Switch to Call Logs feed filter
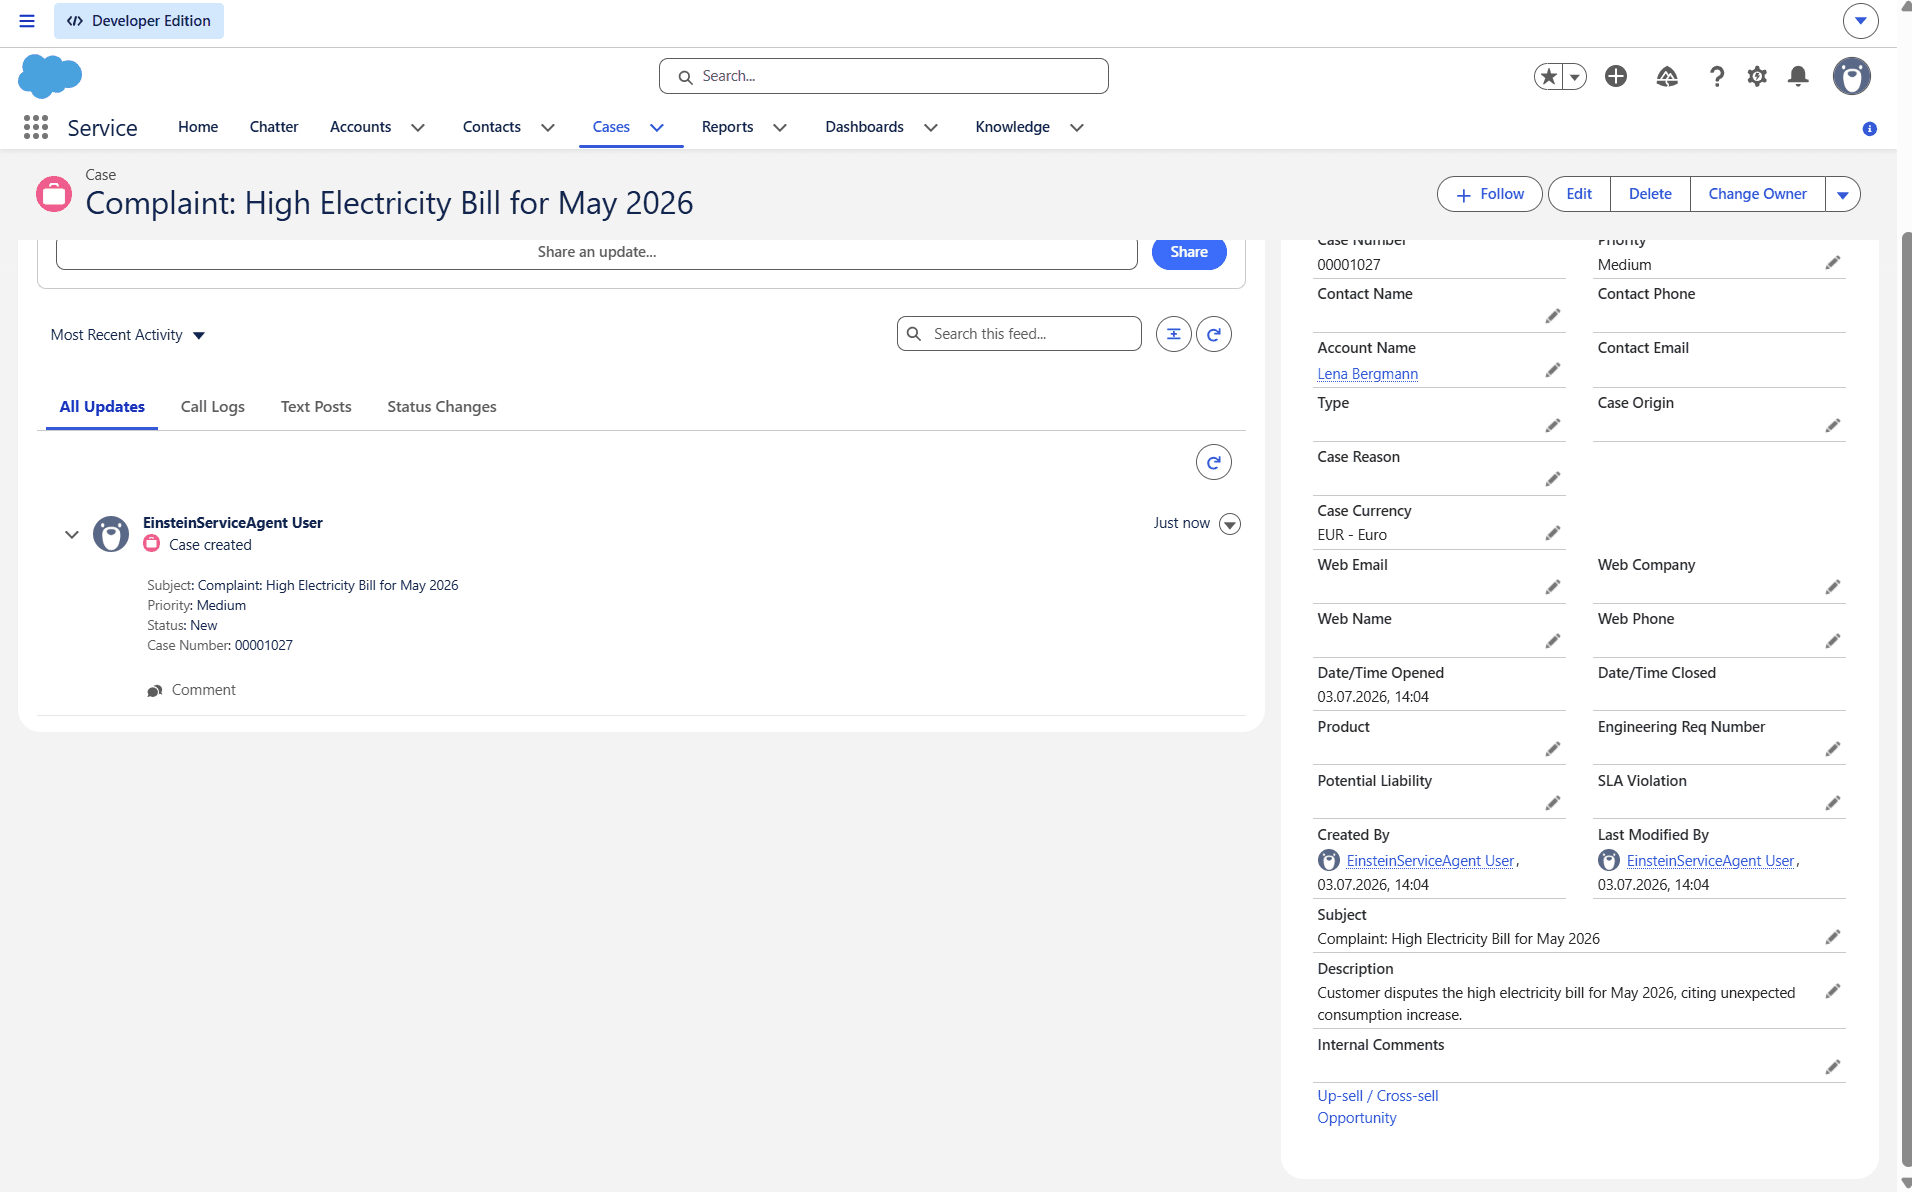This screenshot has height=1192, width=1912. tap(213, 407)
